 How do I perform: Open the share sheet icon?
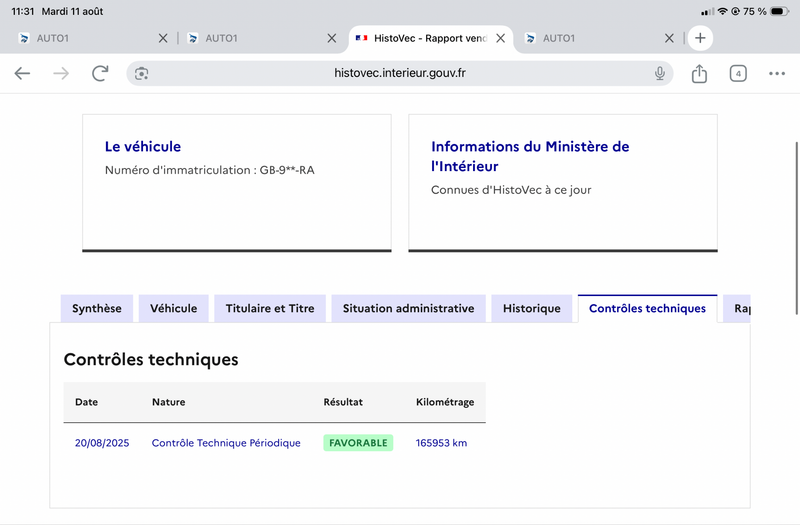click(699, 73)
